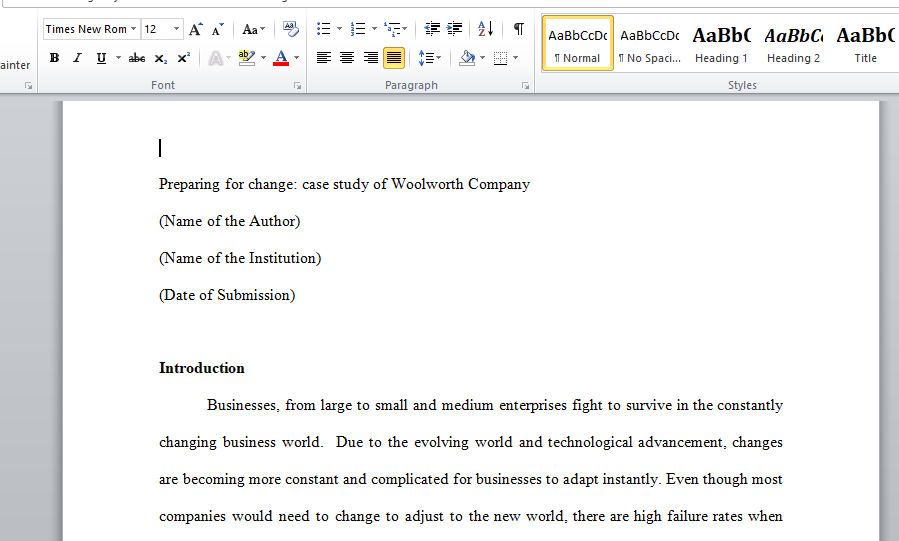Viewport: 899px width, 541px height.
Task: Apply the Title style
Action: (865, 44)
